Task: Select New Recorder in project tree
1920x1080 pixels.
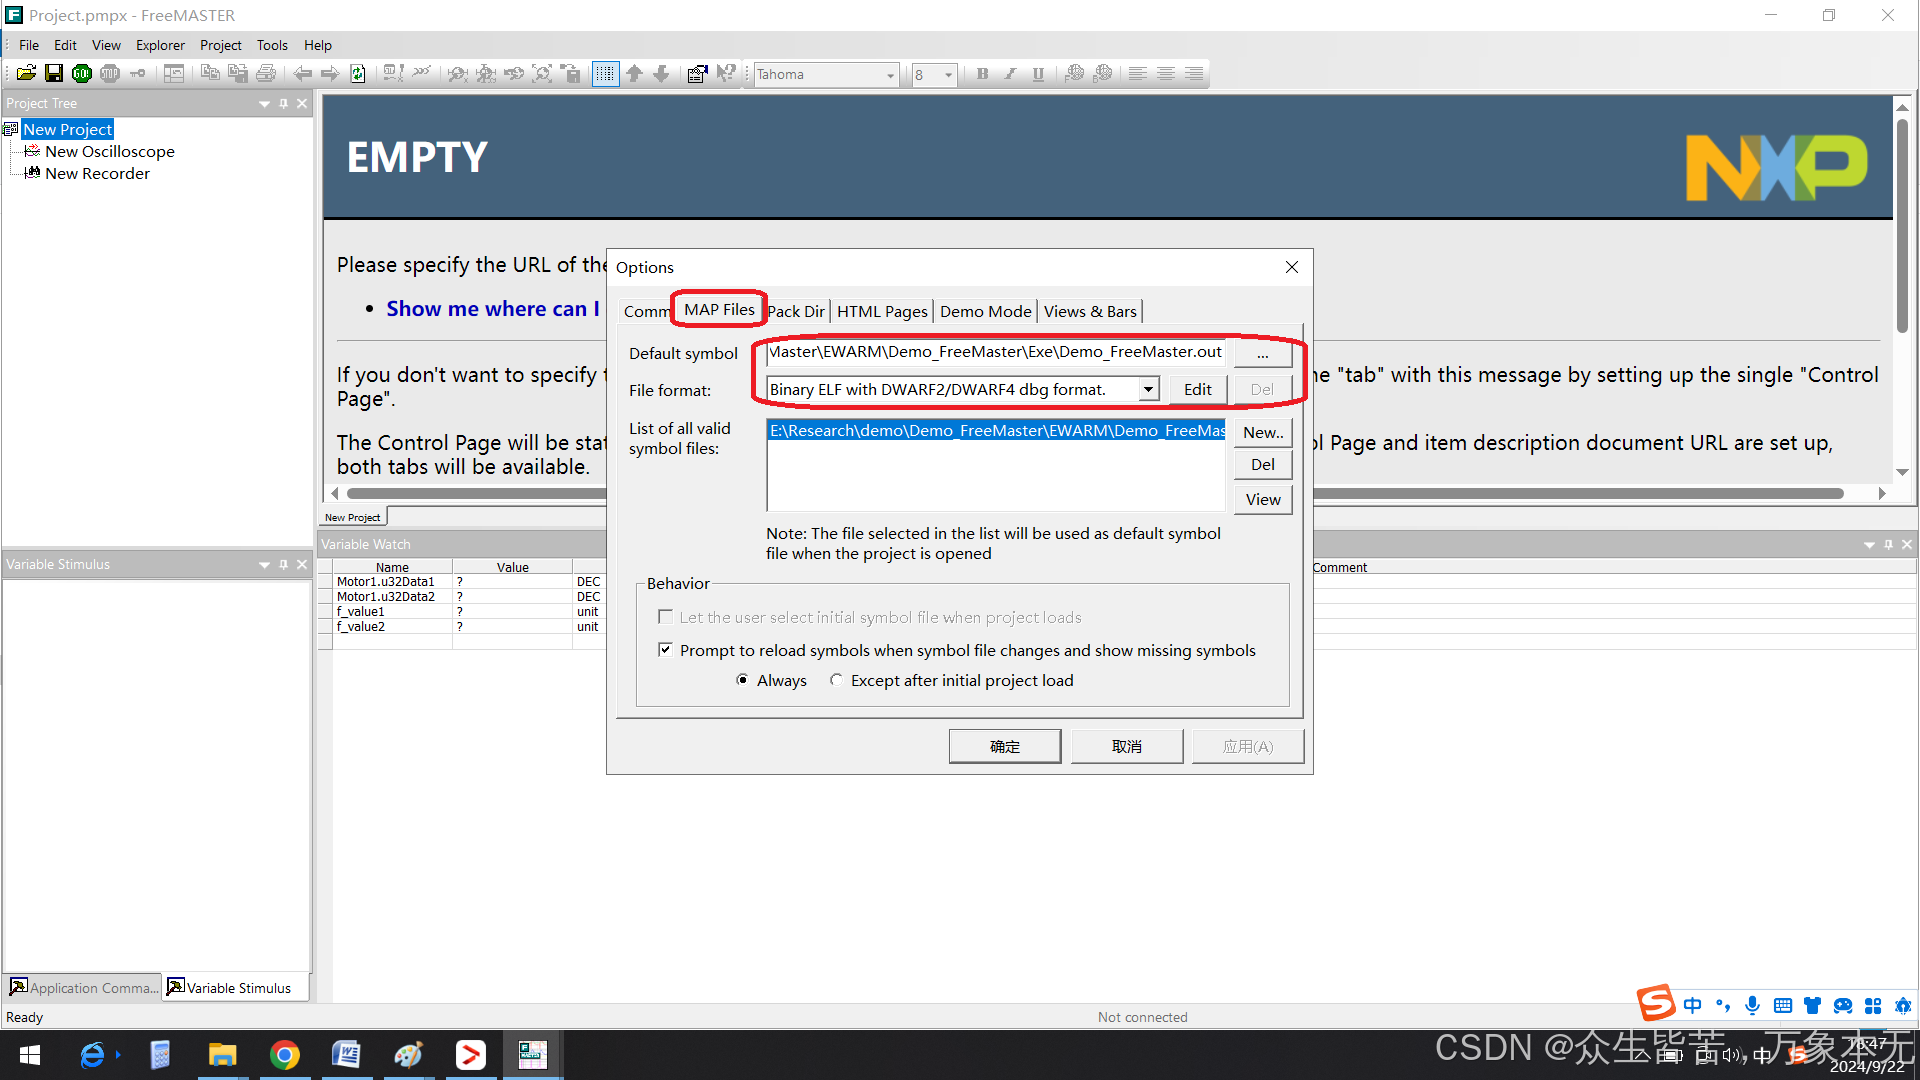Action: (97, 173)
